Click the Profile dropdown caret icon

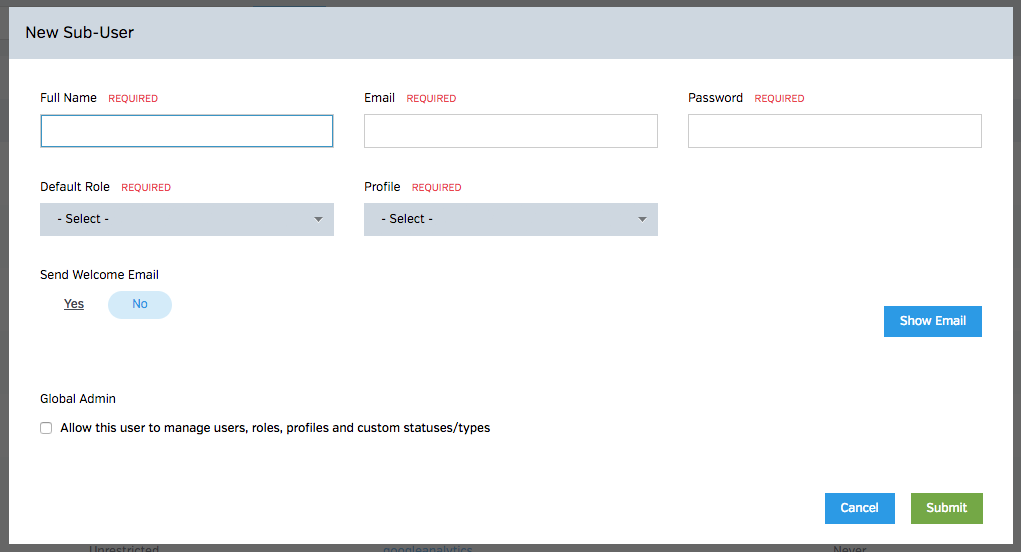tap(642, 219)
